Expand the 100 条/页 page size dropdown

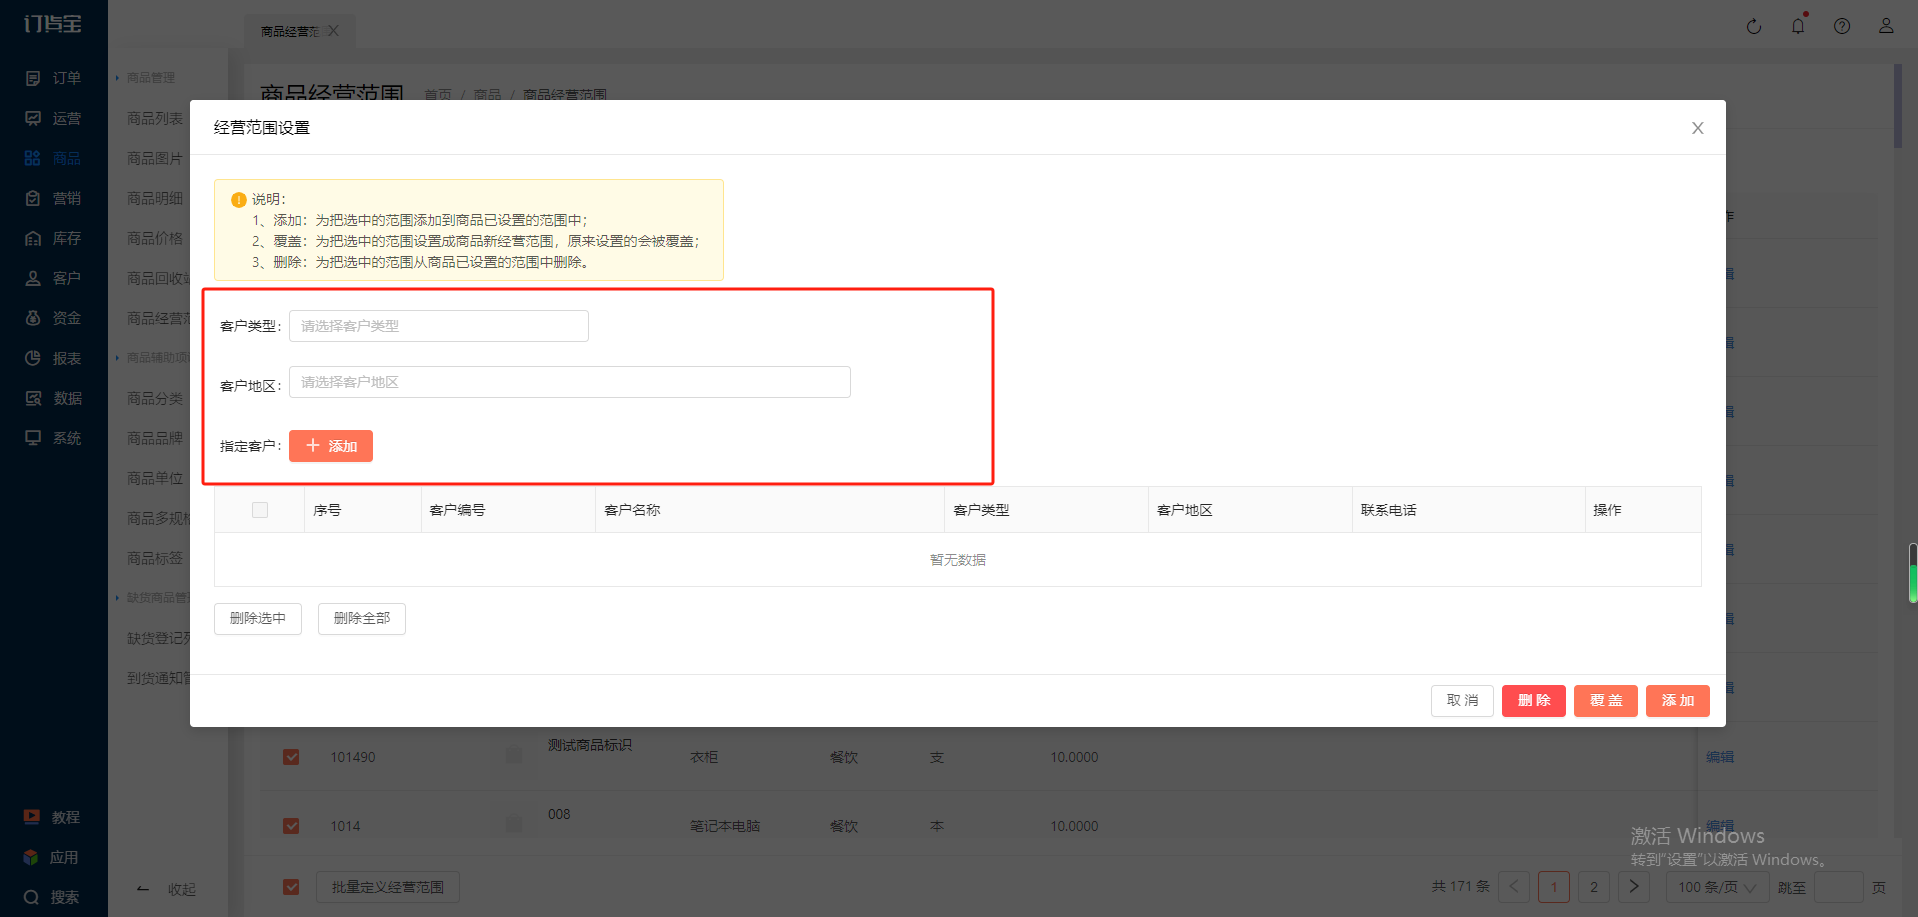tap(1716, 887)
